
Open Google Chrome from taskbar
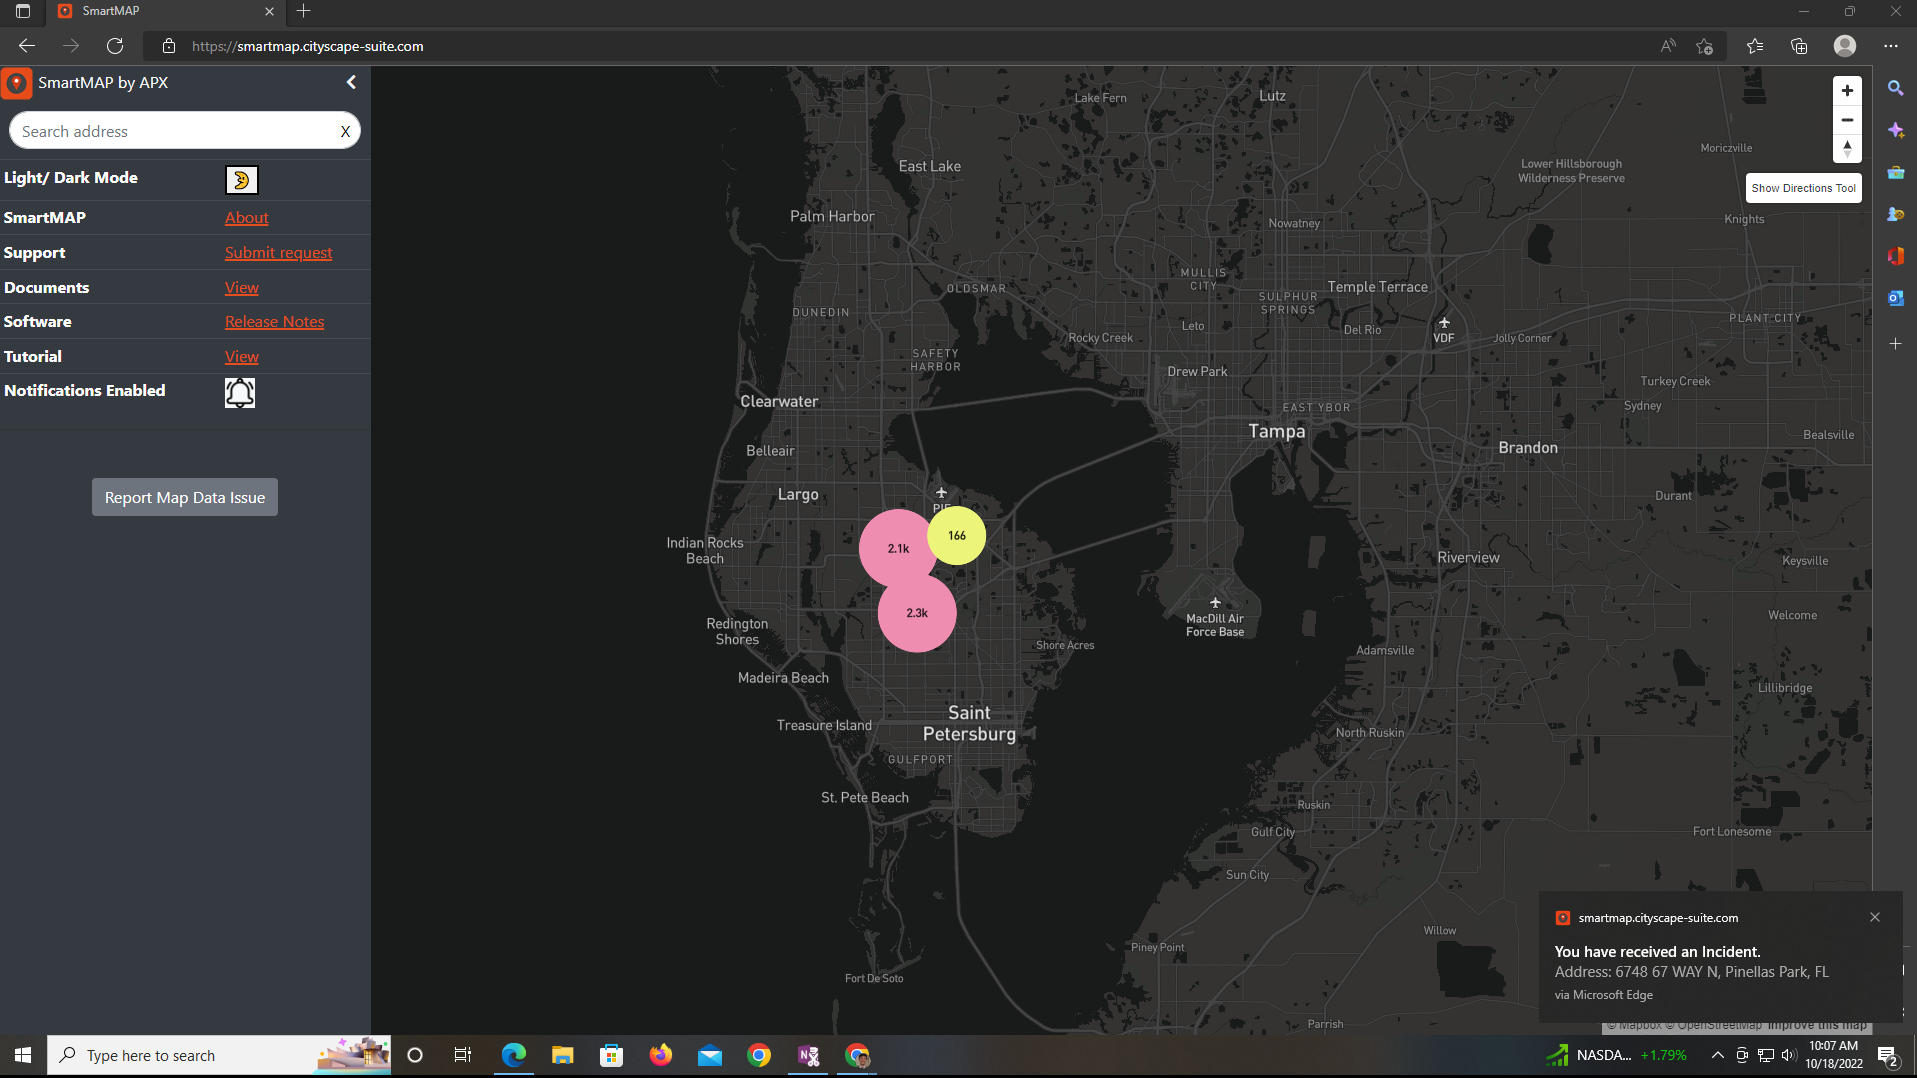point(759,1055)
